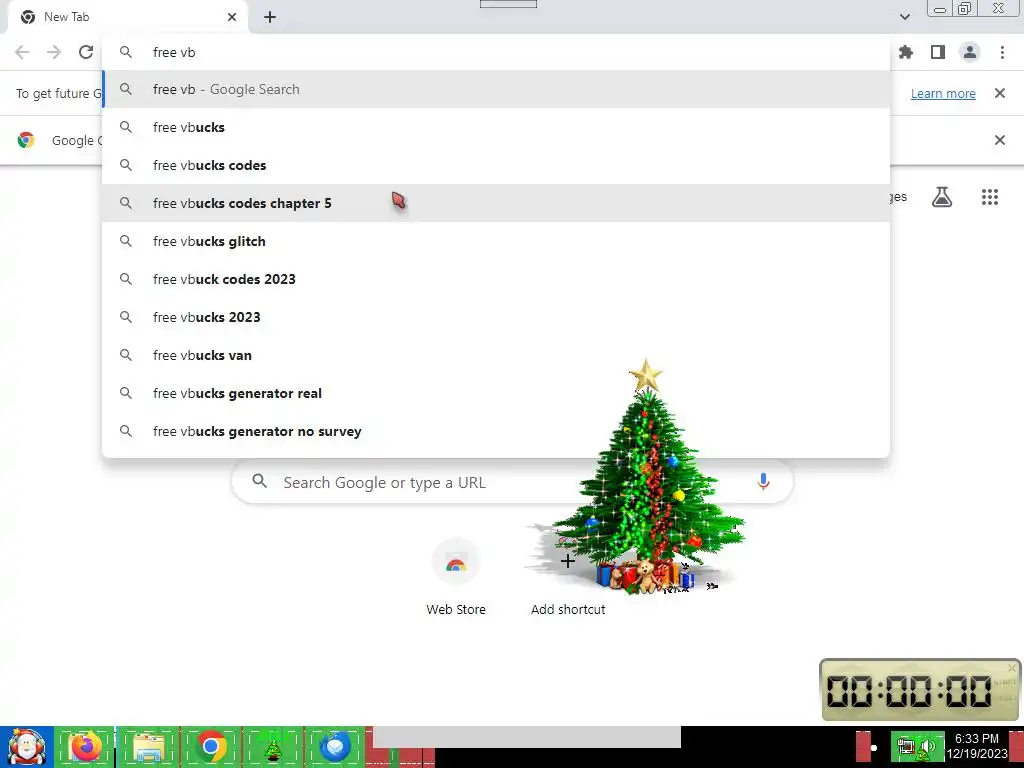Click the volume speaker tray icon
The width and height of the screenshot is (1024, 768).
coord(927,746)
